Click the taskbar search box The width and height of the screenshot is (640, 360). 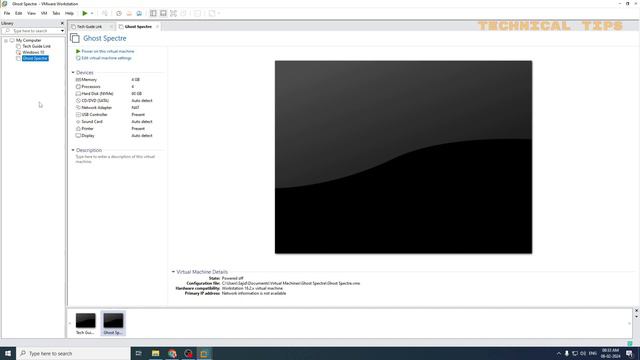tap(73, 353)
